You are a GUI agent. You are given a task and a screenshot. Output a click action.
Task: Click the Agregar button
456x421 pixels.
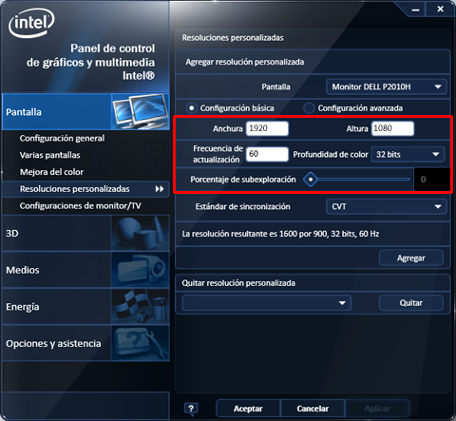tap(411, 258)
